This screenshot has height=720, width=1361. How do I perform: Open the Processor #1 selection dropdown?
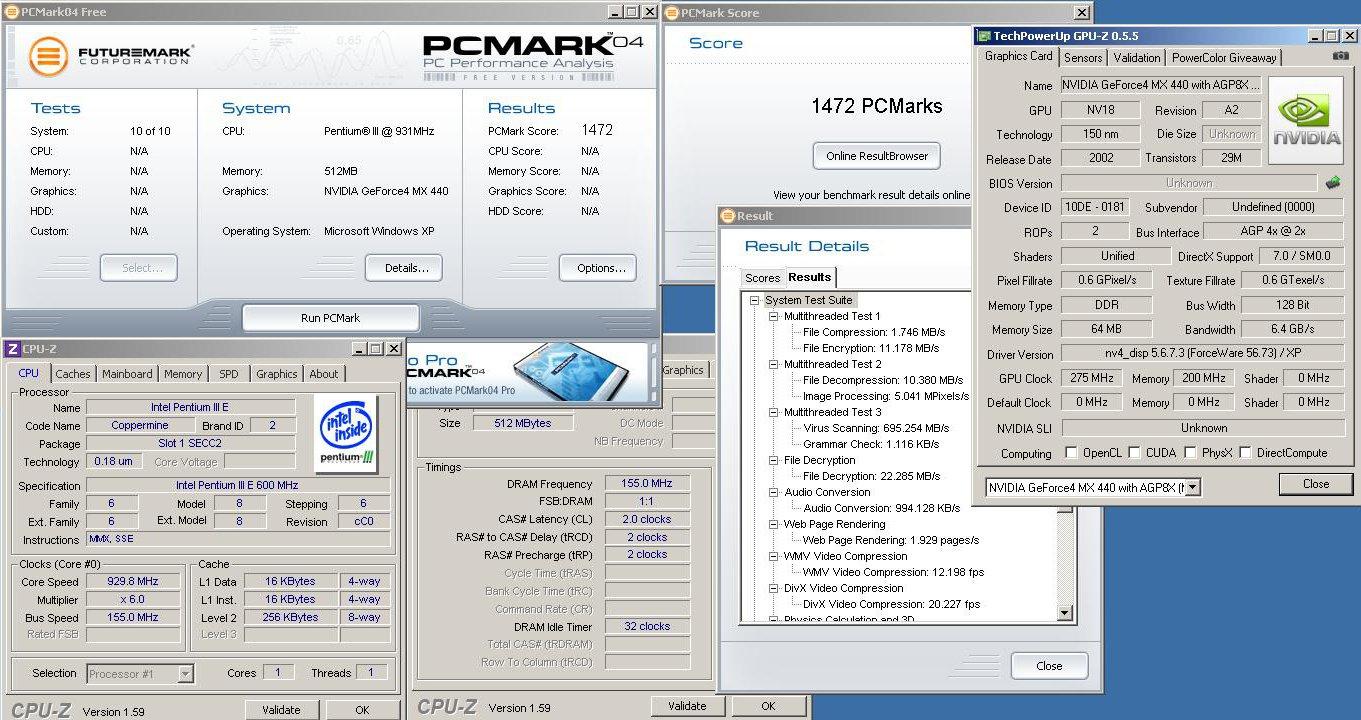tap(185, 674)
